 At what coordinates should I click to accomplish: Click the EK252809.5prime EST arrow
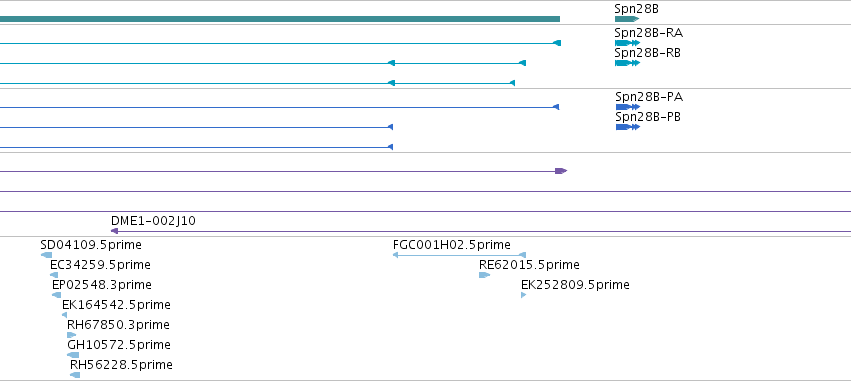coord(523,295)
